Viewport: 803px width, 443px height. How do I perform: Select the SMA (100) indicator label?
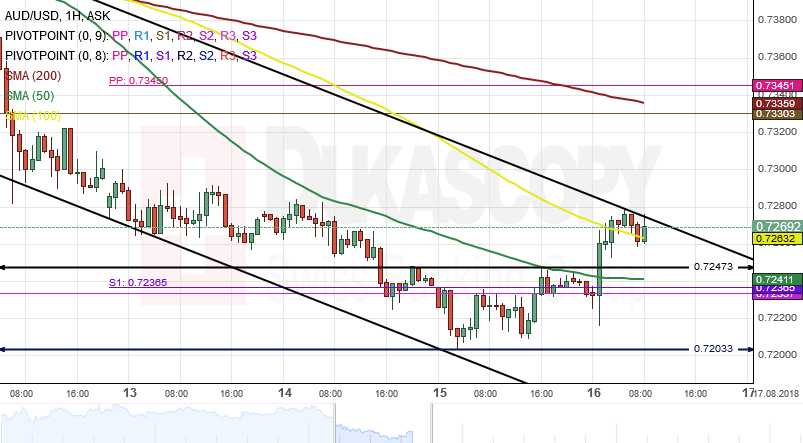pyautogui.click(x=33, y=116)
